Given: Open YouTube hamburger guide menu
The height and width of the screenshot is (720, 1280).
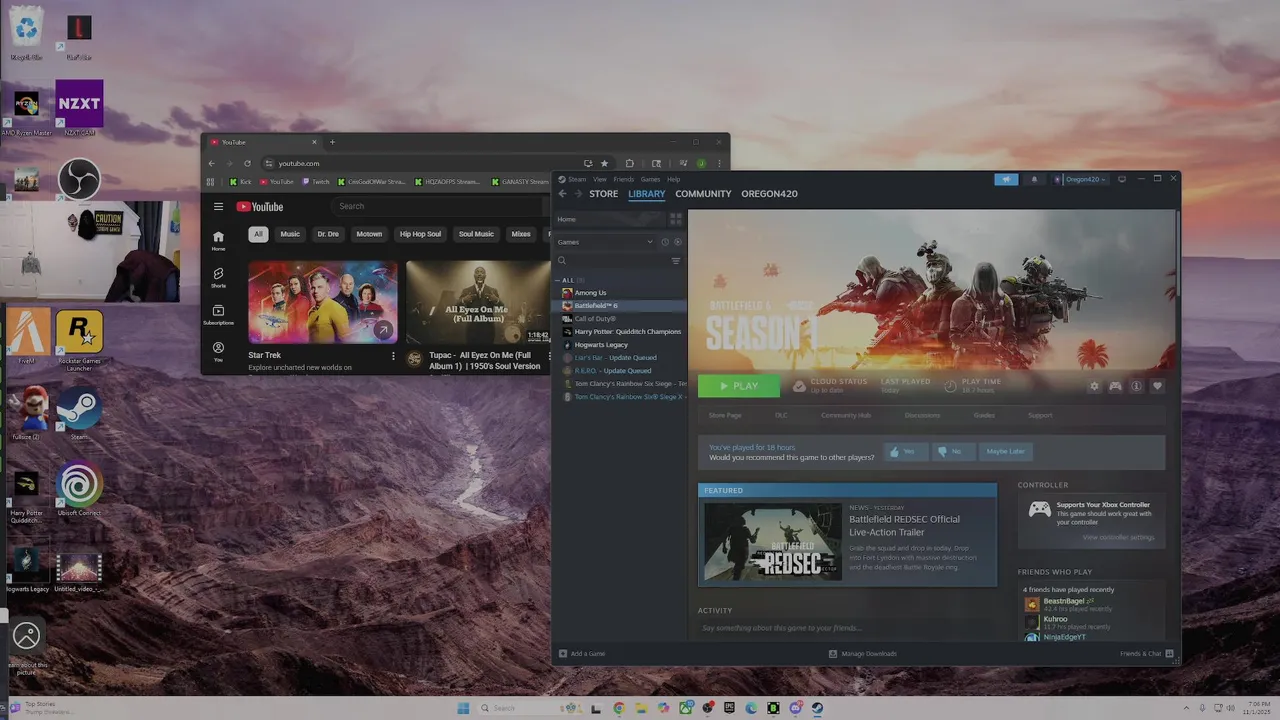Looking at the screenshot, I should pyautogui.click(x=218, y=207).
